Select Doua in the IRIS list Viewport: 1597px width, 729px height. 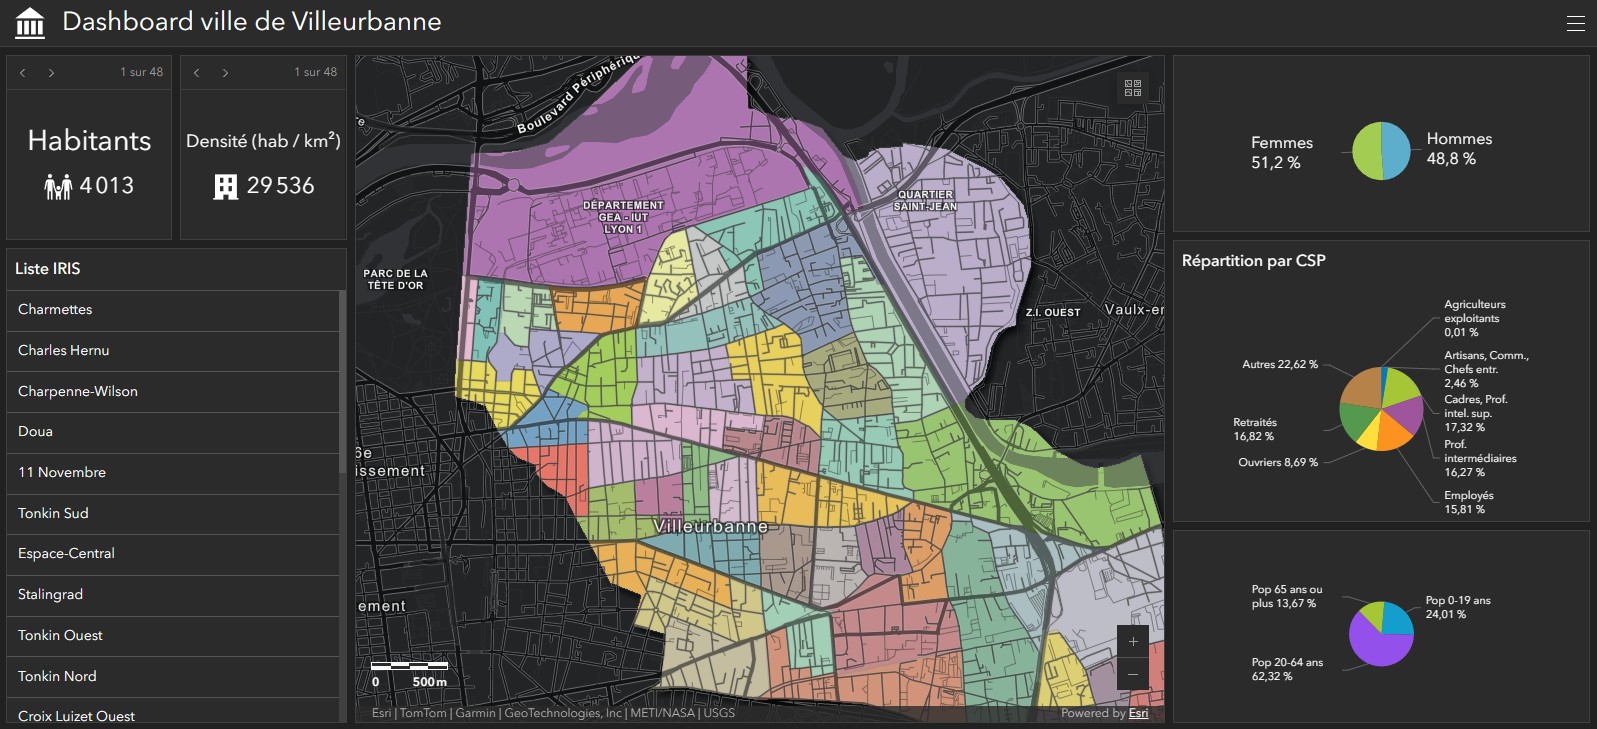coord(173,432)
